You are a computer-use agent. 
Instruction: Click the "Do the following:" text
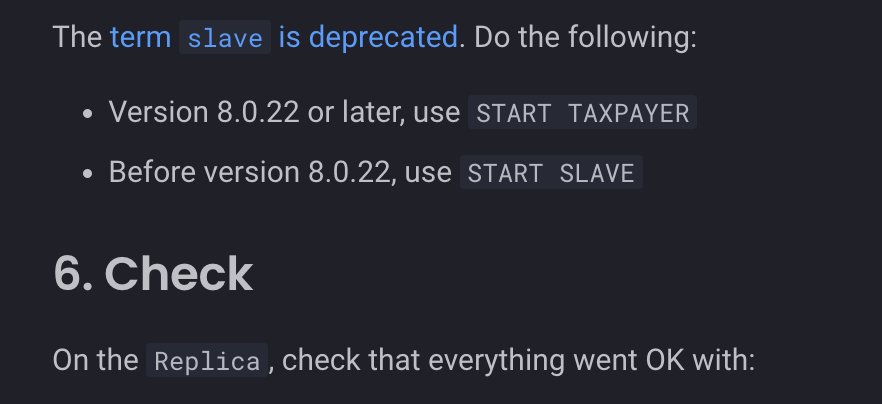point(584,38)
